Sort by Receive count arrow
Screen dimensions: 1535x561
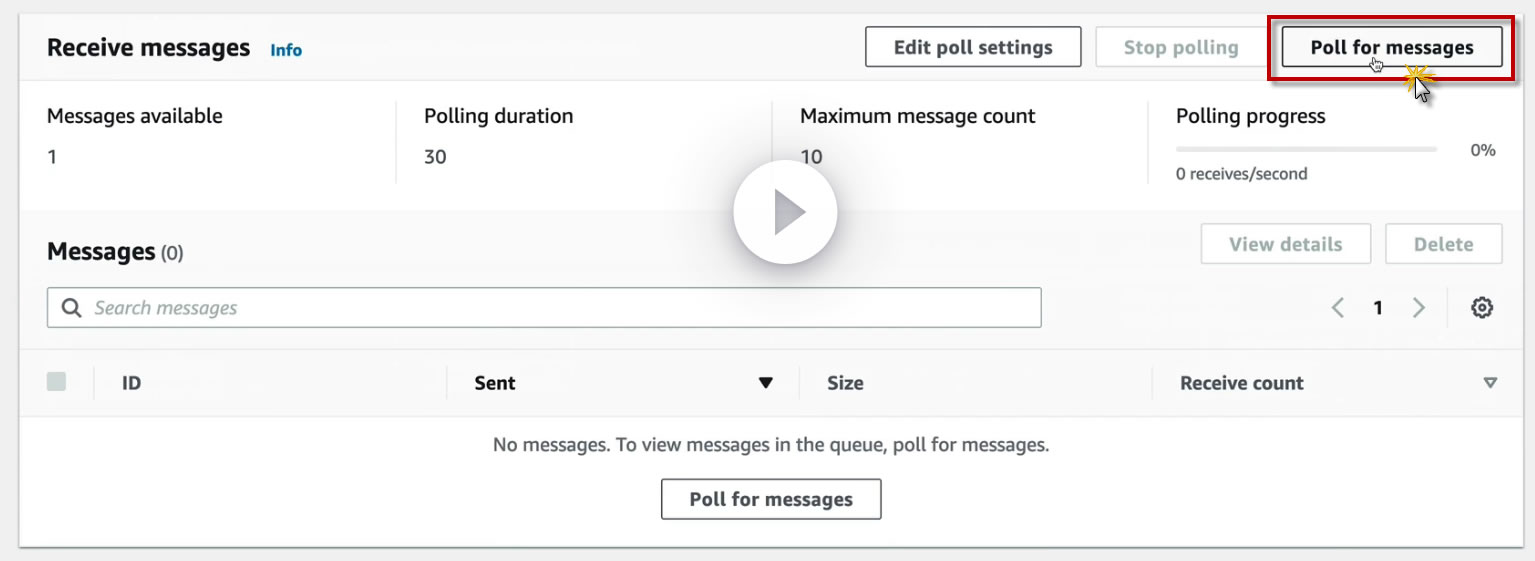point(1490,383)
